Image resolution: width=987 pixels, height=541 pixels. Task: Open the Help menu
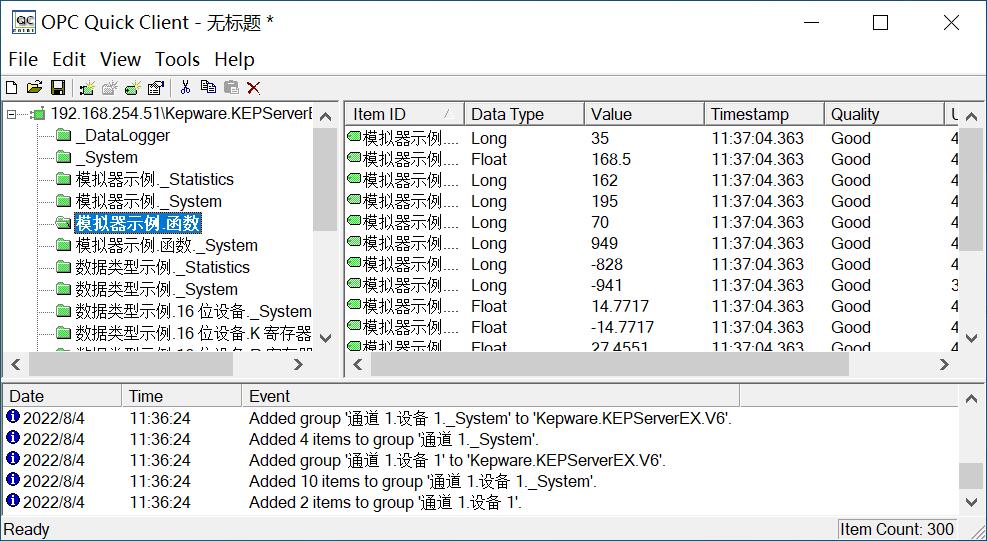[234, 59]
